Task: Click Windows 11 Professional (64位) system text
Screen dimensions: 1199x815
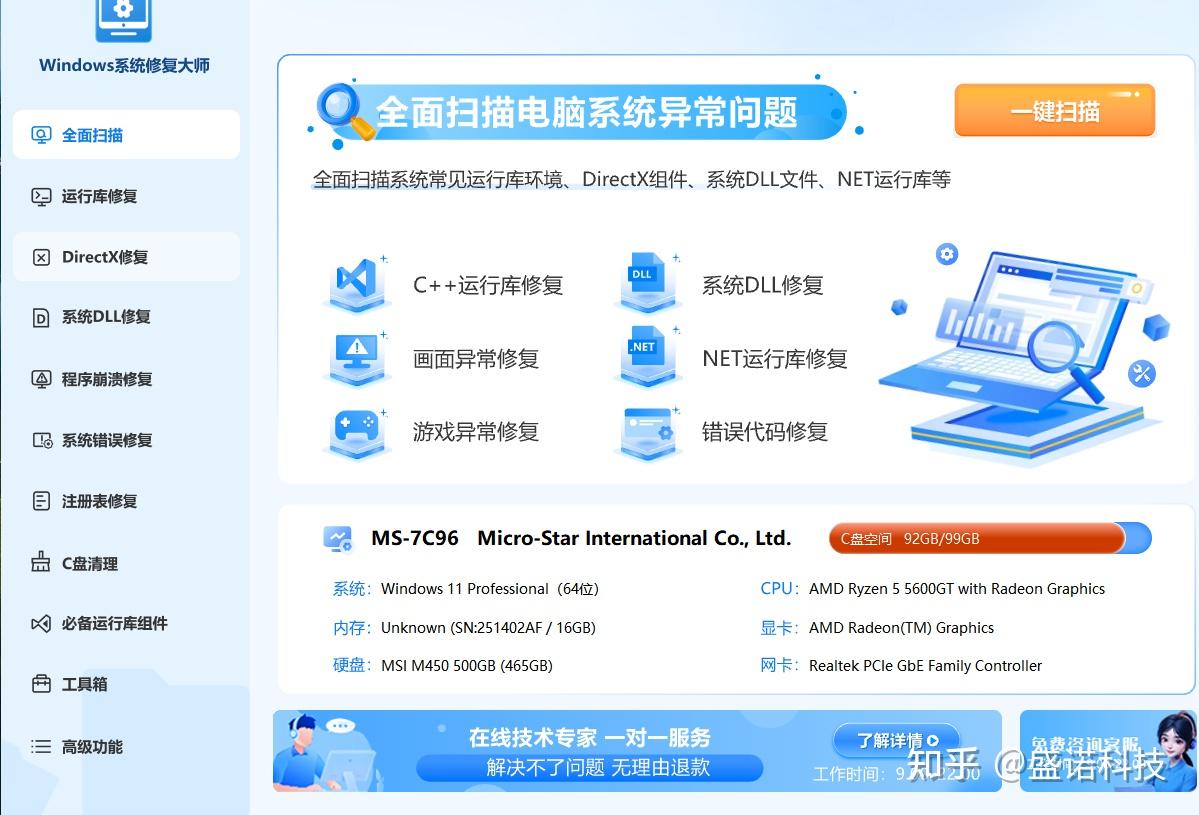Action: [x=490, y=589]
